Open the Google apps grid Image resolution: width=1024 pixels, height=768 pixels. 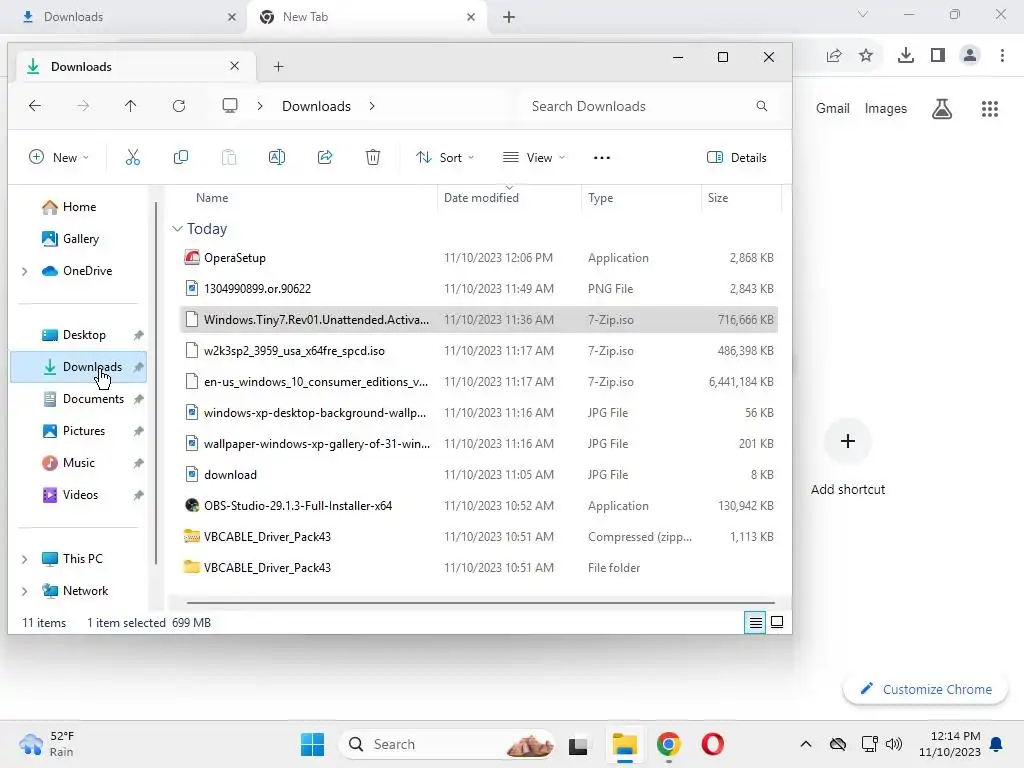pyautogui.click(x=990, y=108)
